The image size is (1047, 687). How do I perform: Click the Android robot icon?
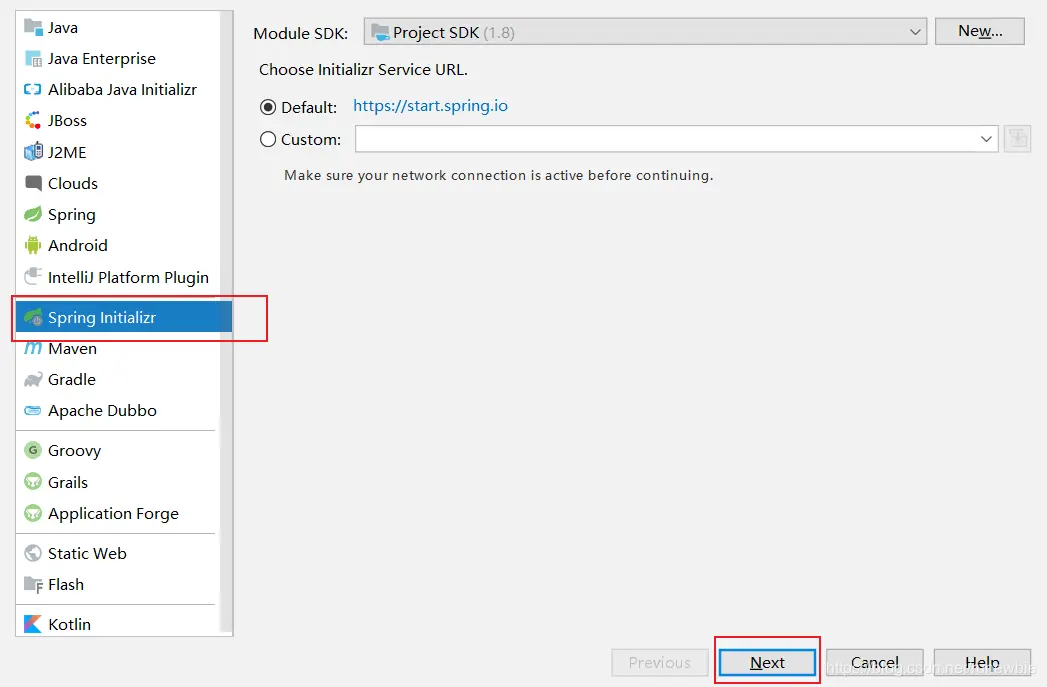(x=33, y=246)
